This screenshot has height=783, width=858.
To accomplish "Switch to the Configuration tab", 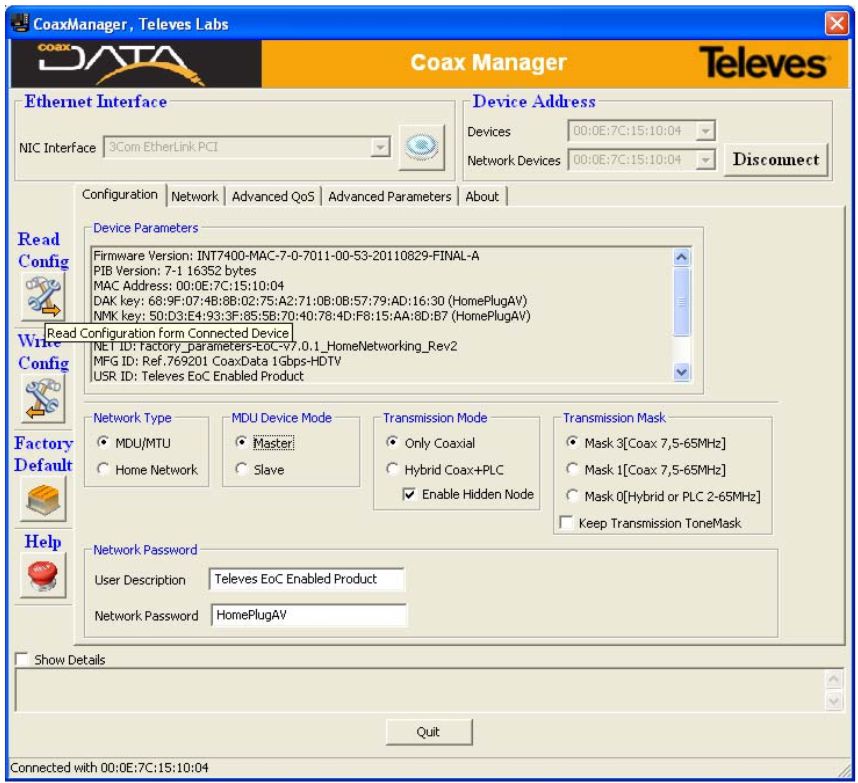I will pos(120,195).
